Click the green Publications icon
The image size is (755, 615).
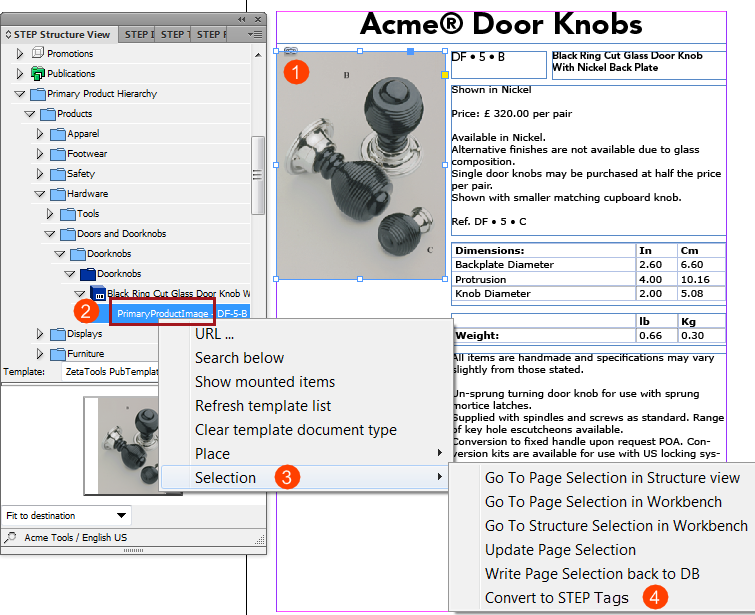pyautogui.click(x=38, y=73)
